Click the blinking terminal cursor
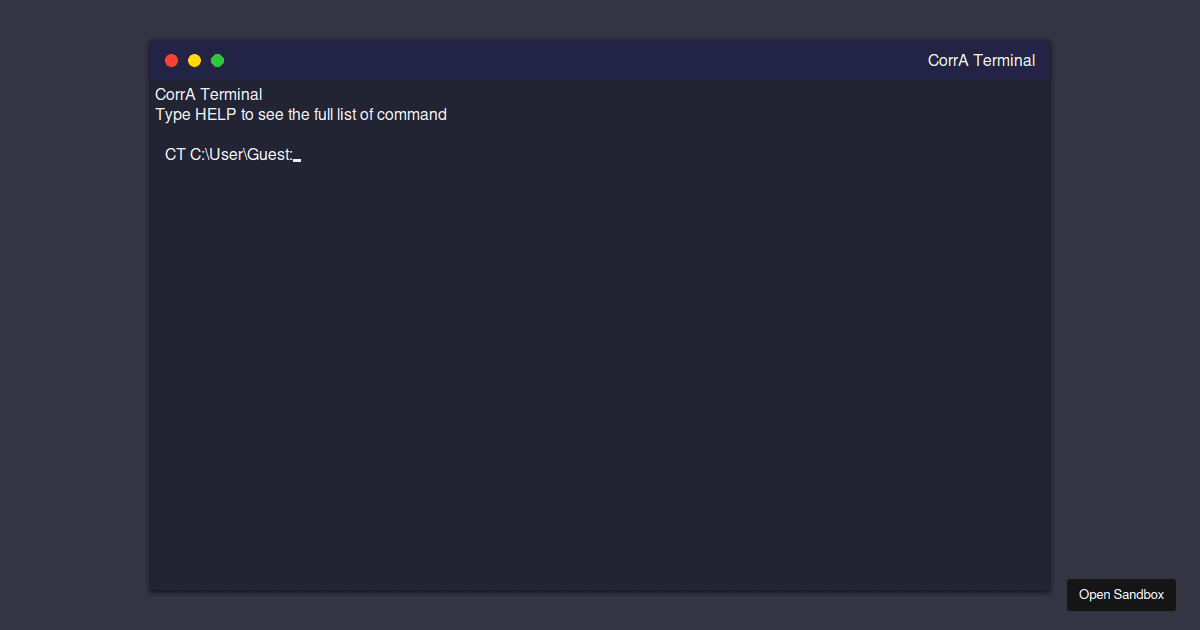 coord(297,159)
